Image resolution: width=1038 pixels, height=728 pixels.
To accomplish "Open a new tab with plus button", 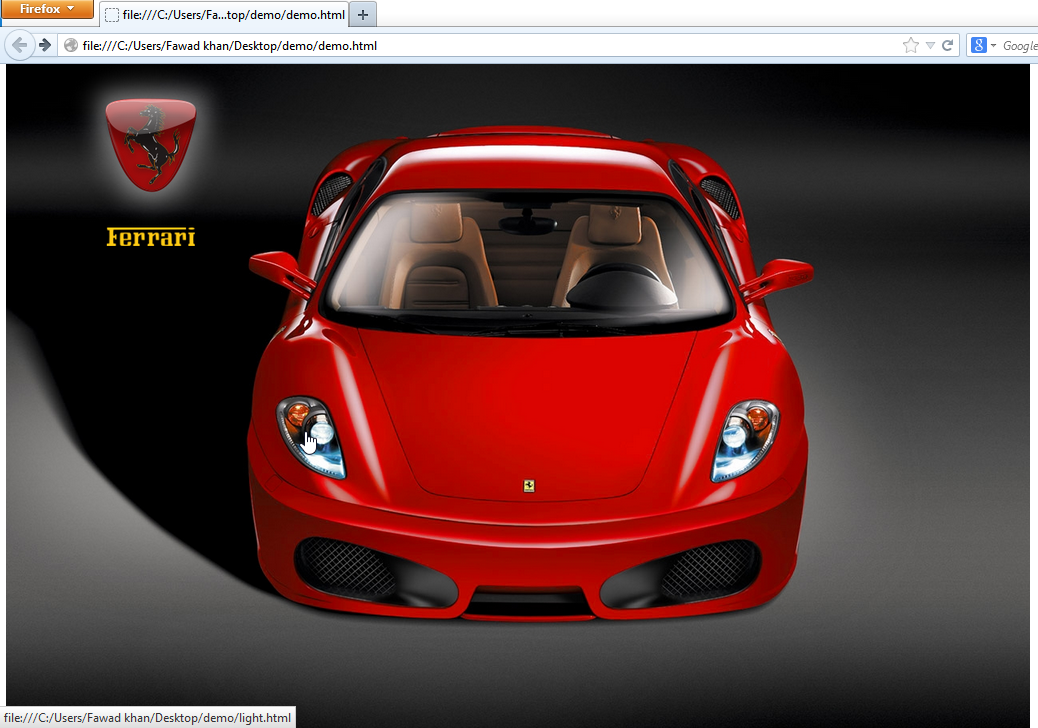I will point(363,15).
